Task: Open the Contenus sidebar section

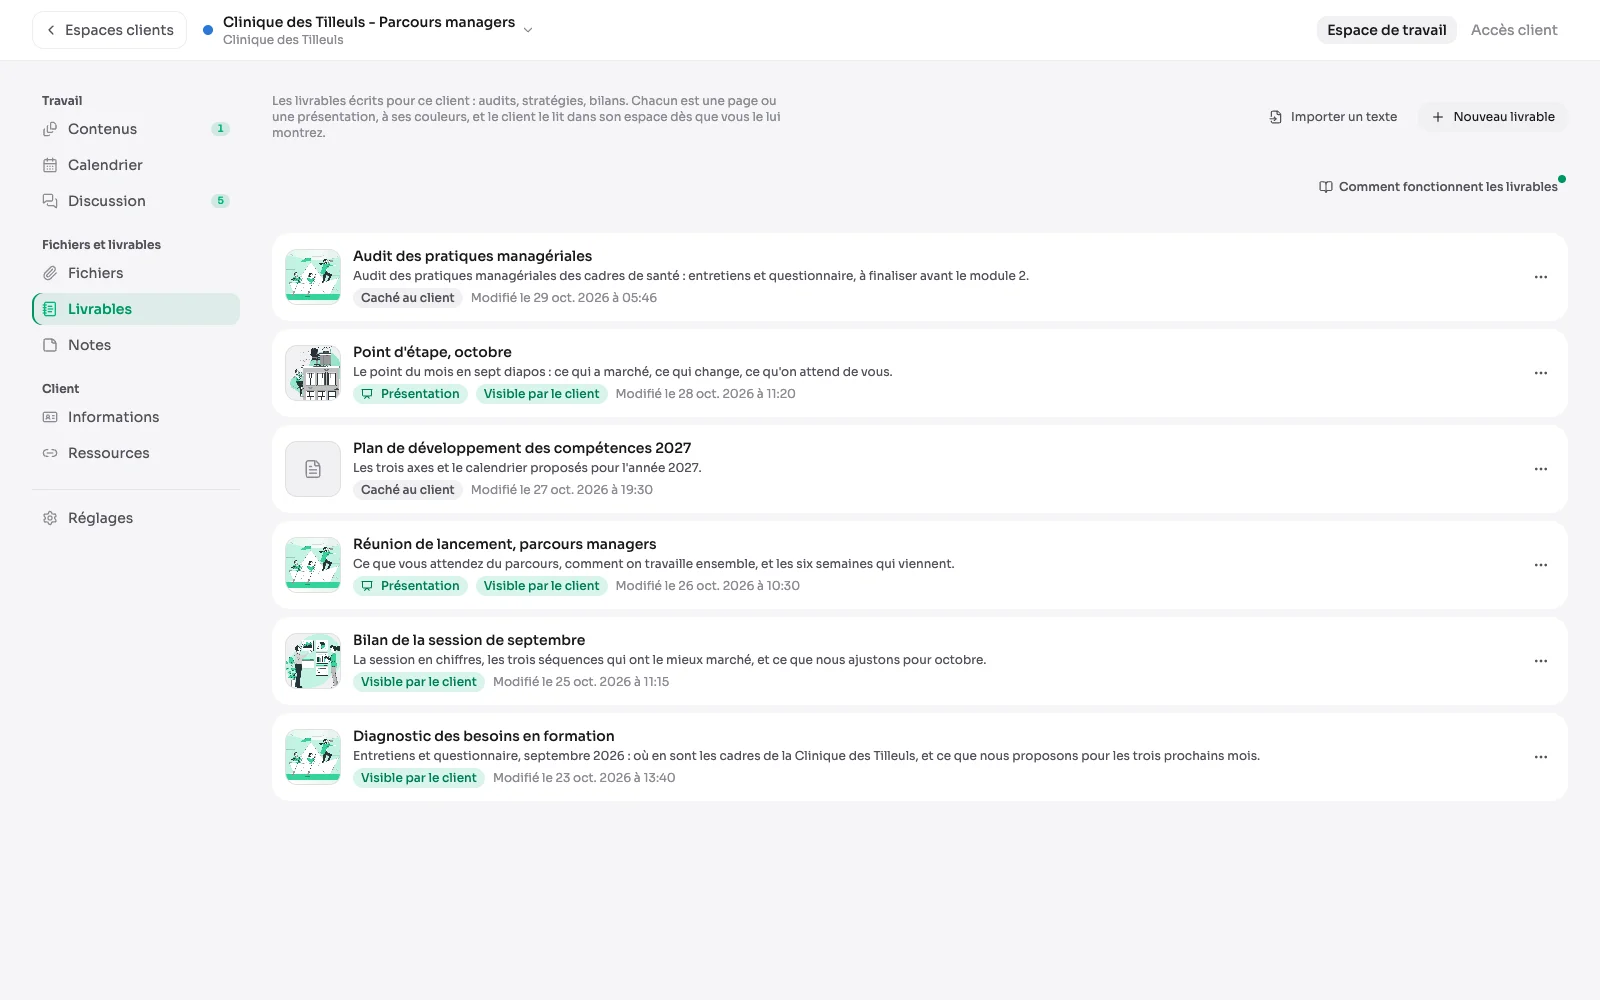Action: 136,129
